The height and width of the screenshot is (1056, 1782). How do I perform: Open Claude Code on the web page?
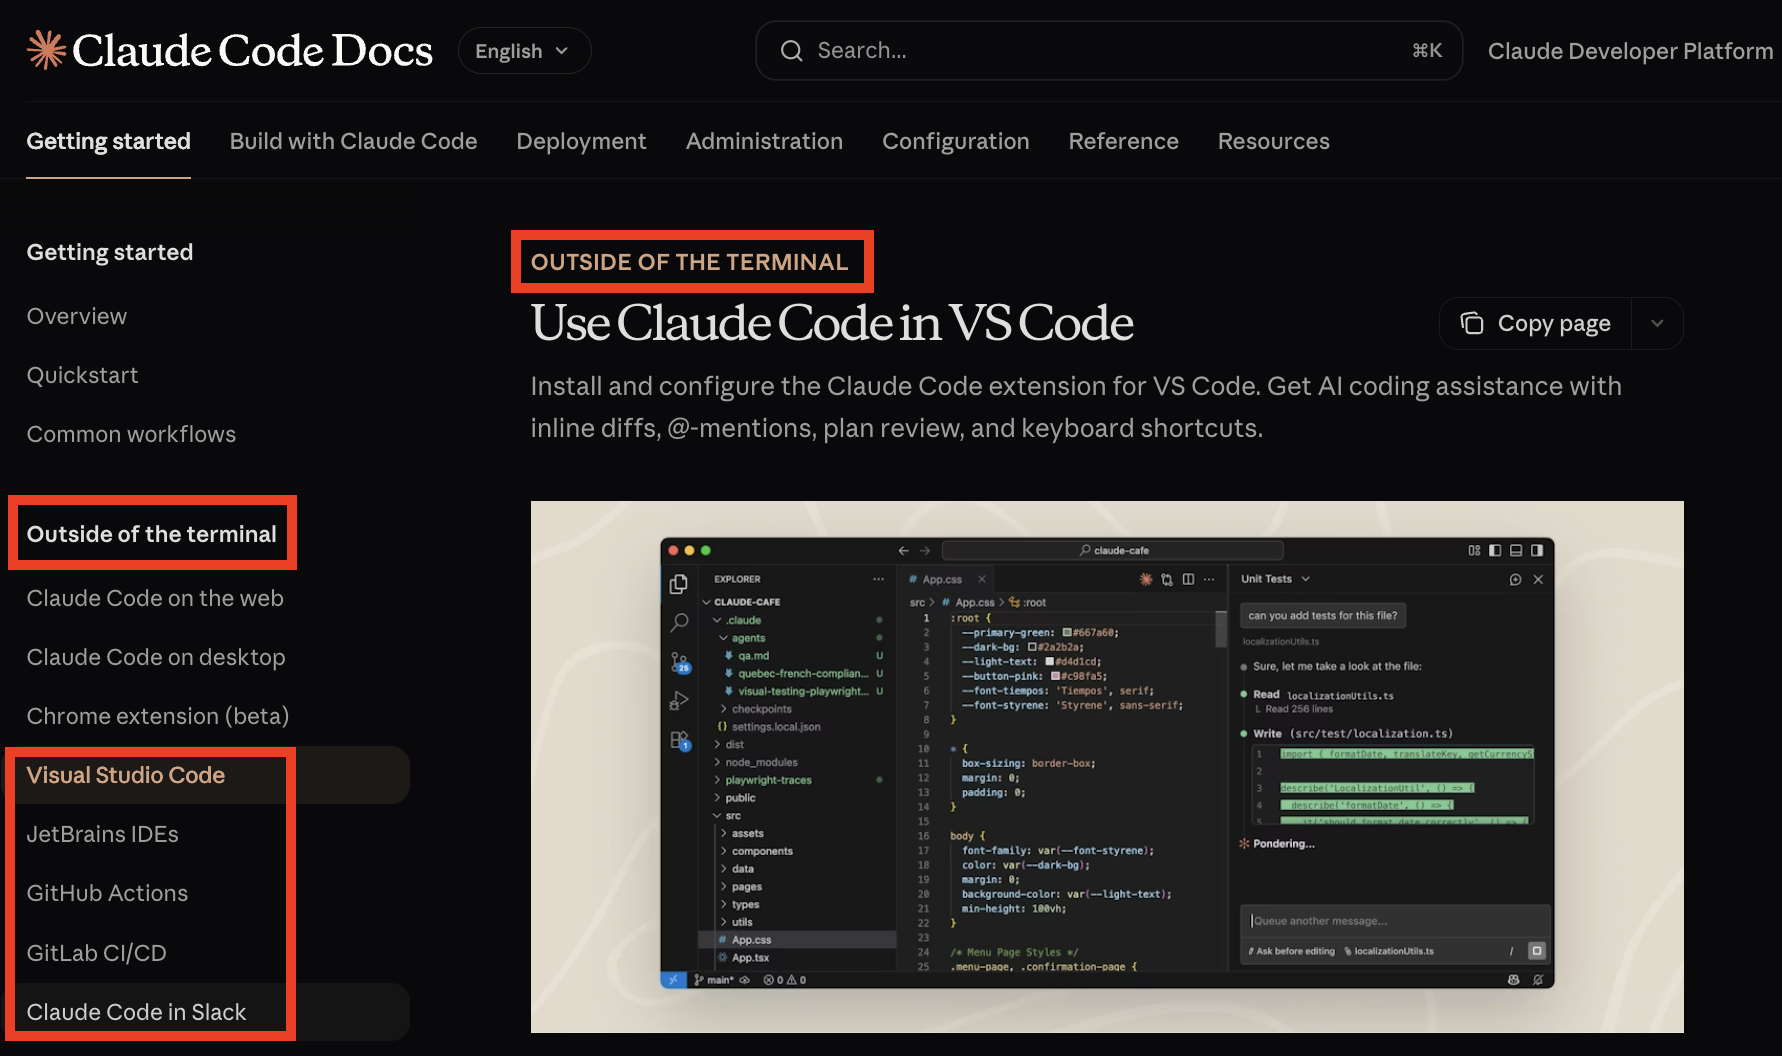pyautogui.click(x=155, y=598)
